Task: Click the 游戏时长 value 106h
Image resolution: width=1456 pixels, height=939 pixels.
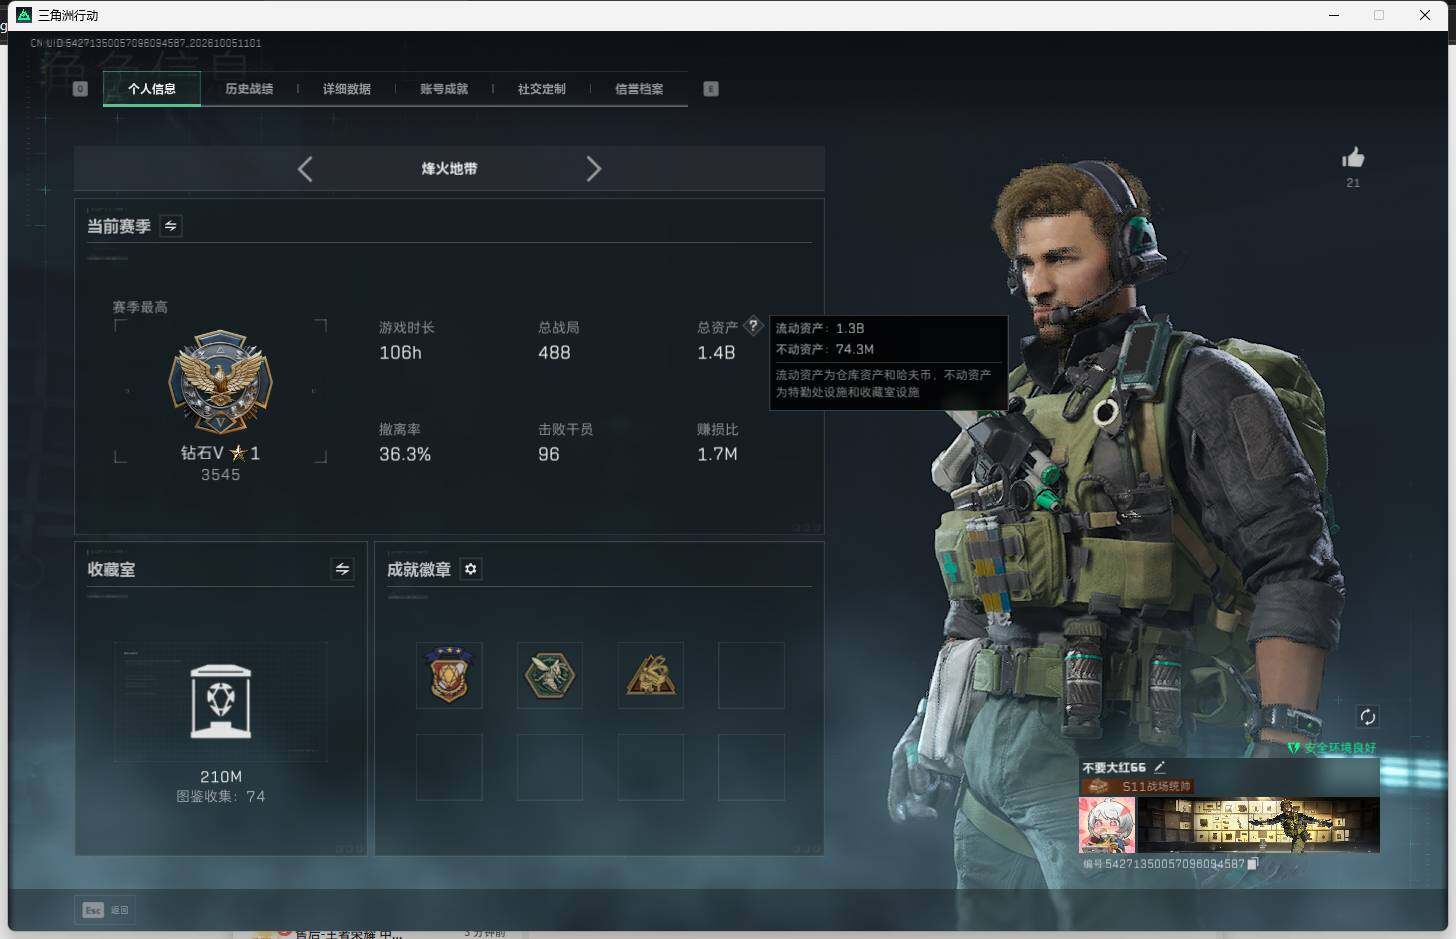Action: (x=400, y=353)
